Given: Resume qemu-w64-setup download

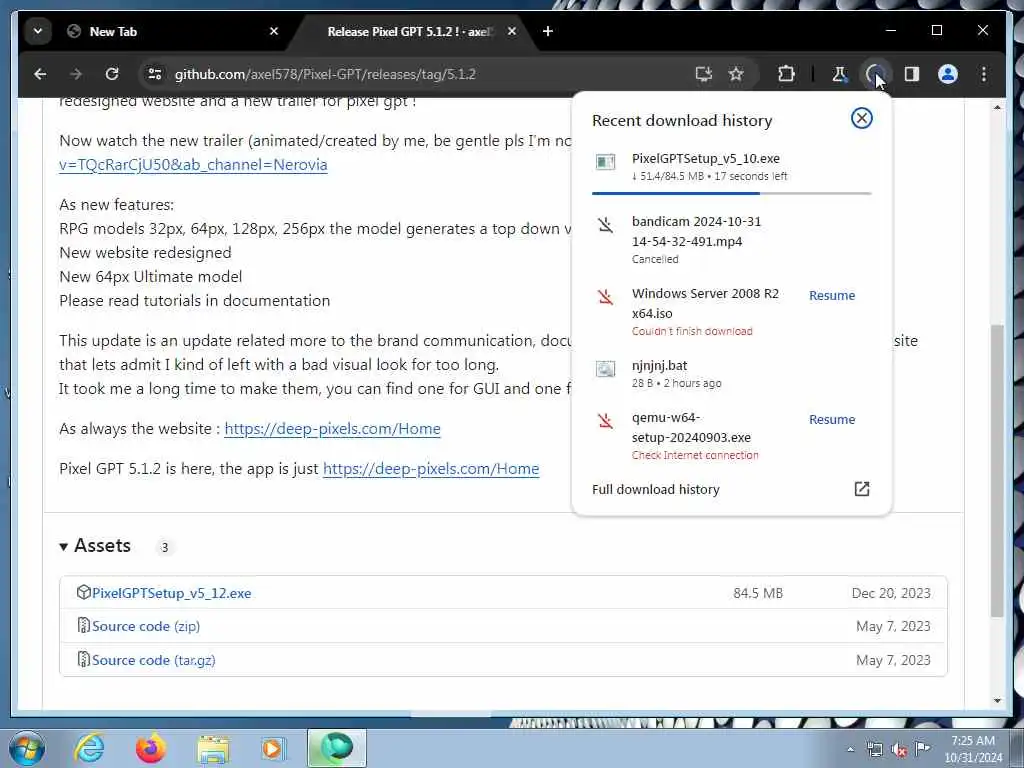Looking at the screenshot, I should [831, 419].
